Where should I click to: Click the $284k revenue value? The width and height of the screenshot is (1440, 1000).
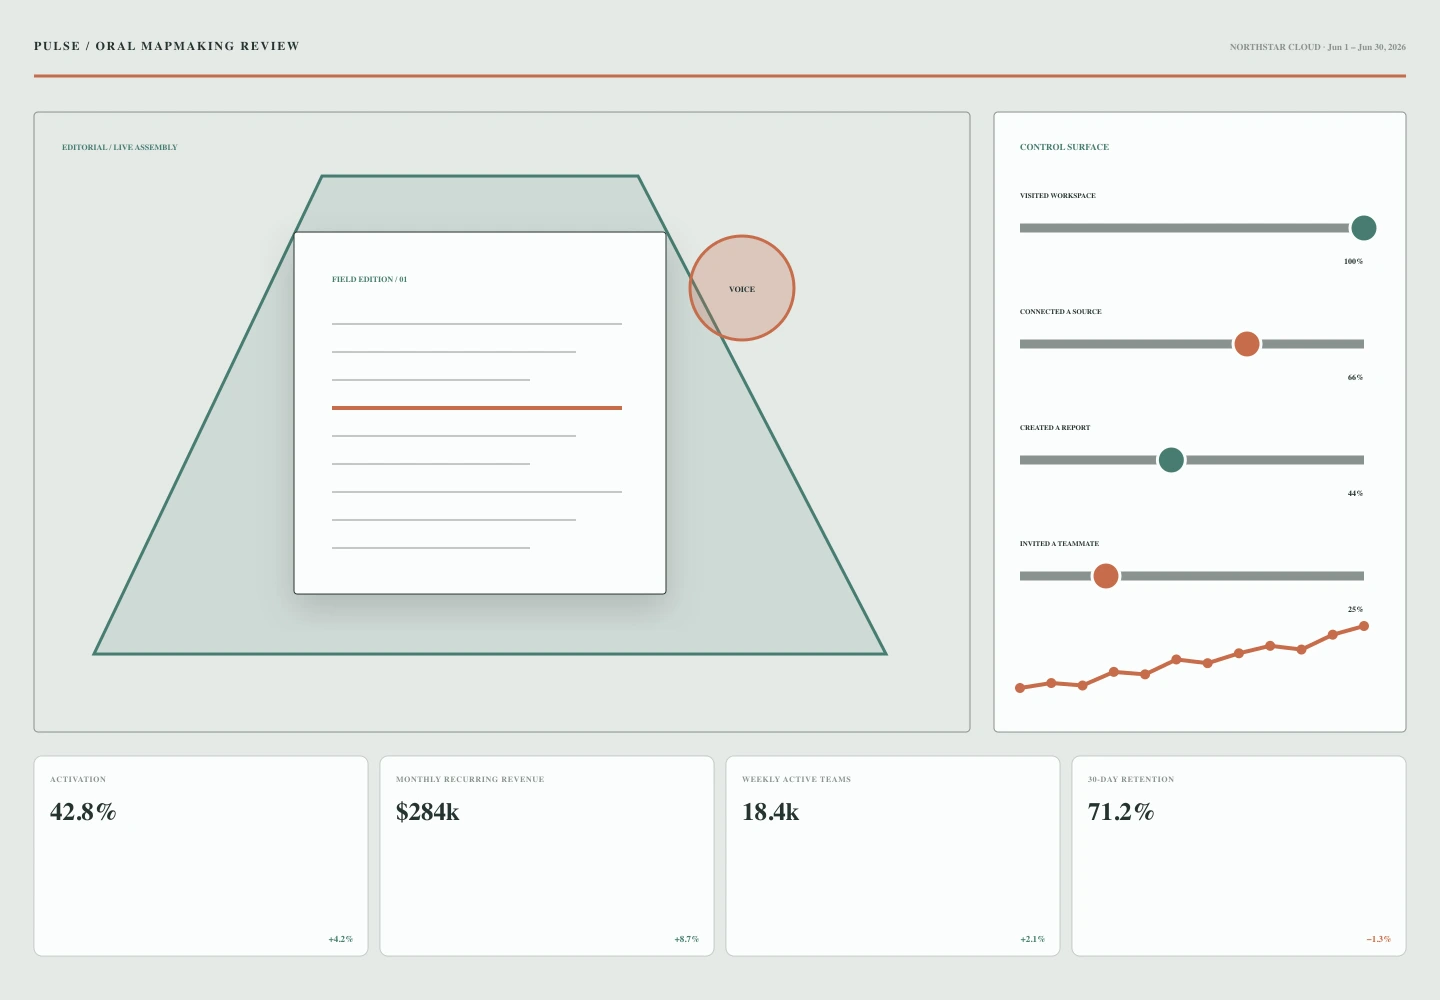(x=428, y=812)
